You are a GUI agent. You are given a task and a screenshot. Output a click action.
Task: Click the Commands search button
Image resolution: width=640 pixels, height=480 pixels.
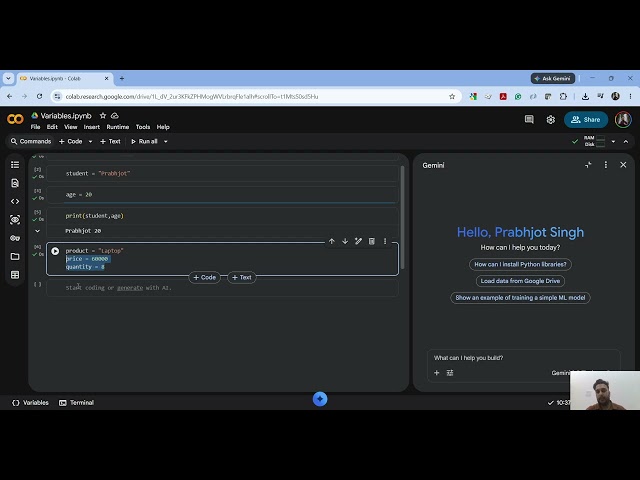click(31, 142)
